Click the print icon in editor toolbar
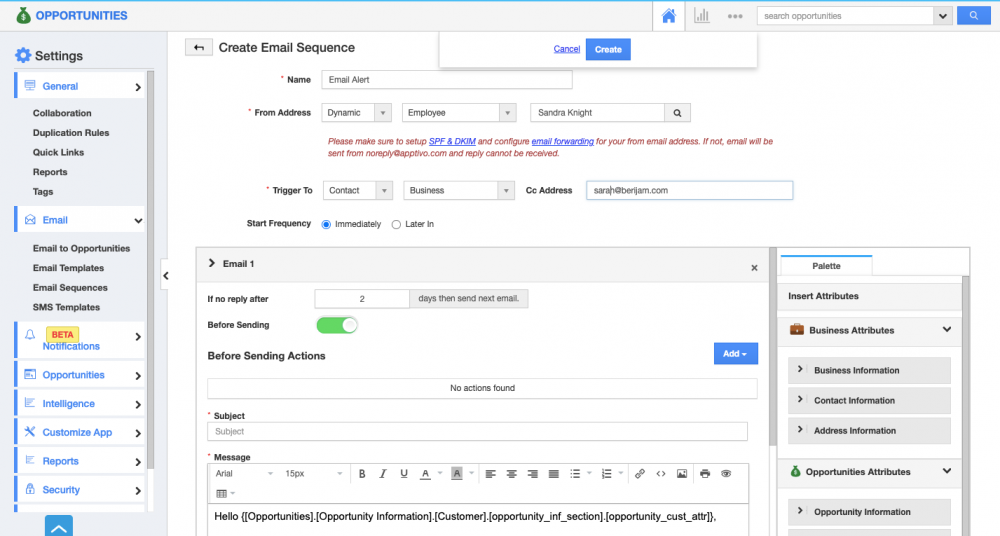This screenshot has height=536, width=1000. click(x=705, y=474)
